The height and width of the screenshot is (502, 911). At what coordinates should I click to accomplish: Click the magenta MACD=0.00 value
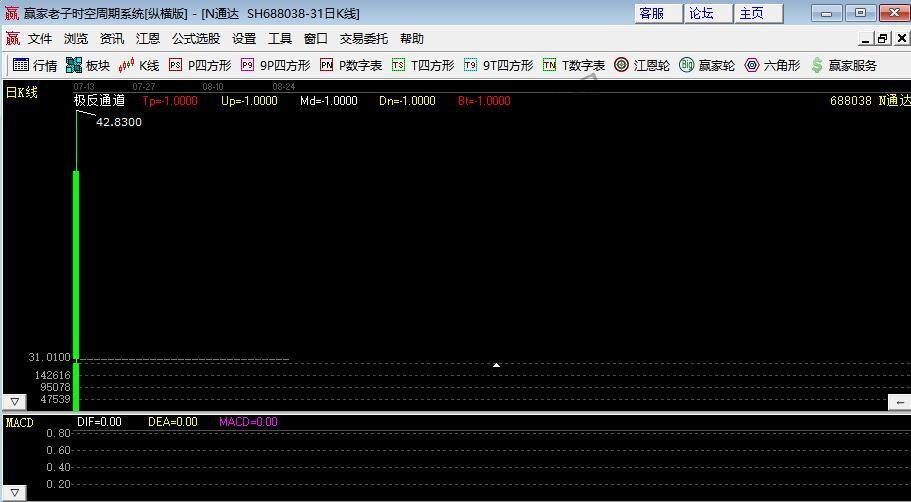pyautogui.click(x=248, y=422)
